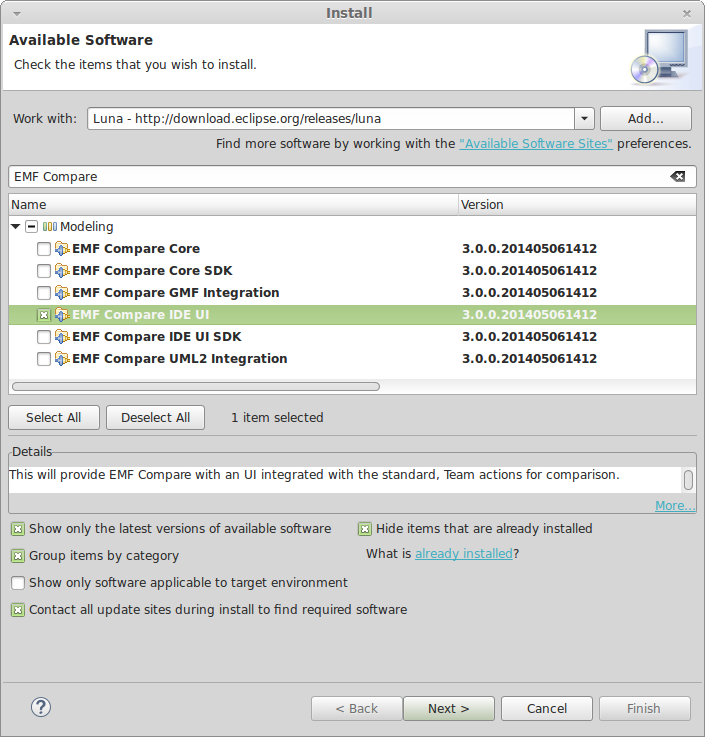Click the EMF Compare GMF Integration feature icon

[62, 293]
